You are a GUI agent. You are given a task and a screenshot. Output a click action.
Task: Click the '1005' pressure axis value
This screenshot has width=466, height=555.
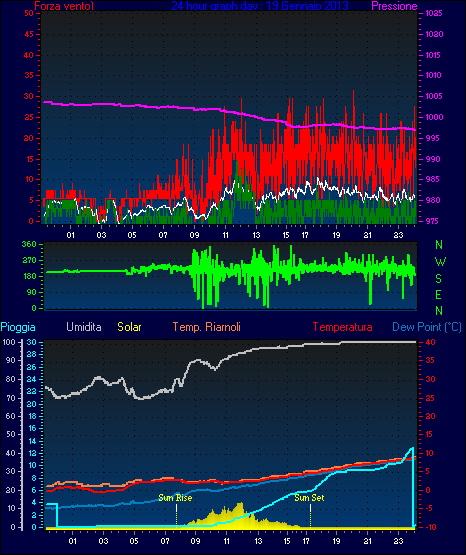[433, 96]
